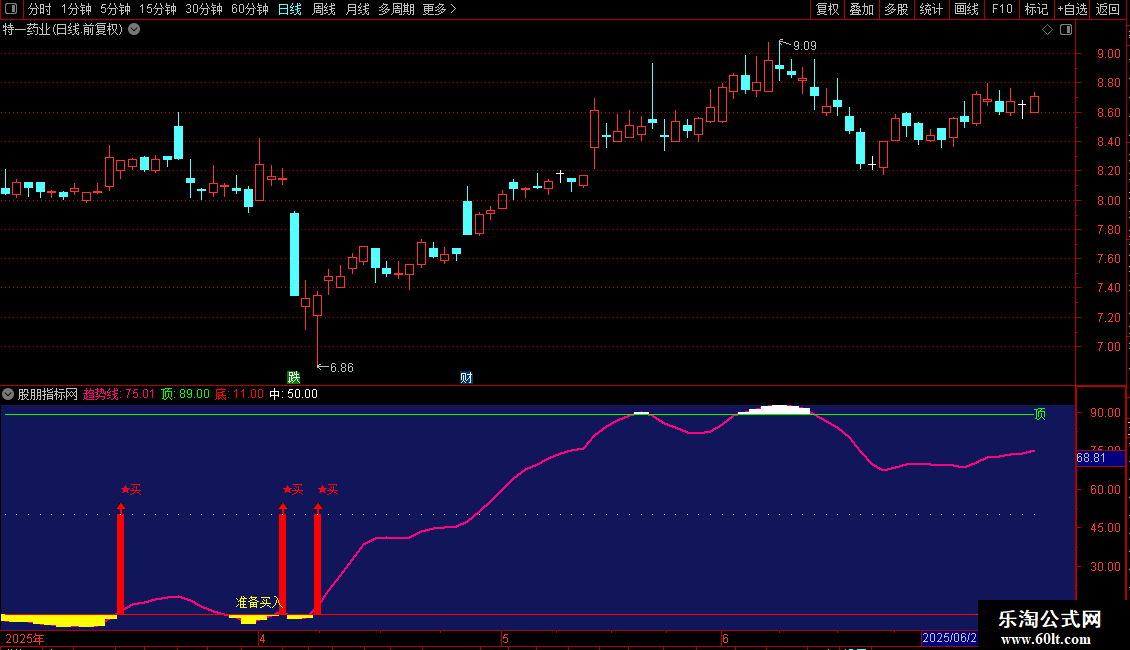Viewport: 1130px width, 650px height.
Task: Click the 标记 mark button
Action: tap(1036, 9)
